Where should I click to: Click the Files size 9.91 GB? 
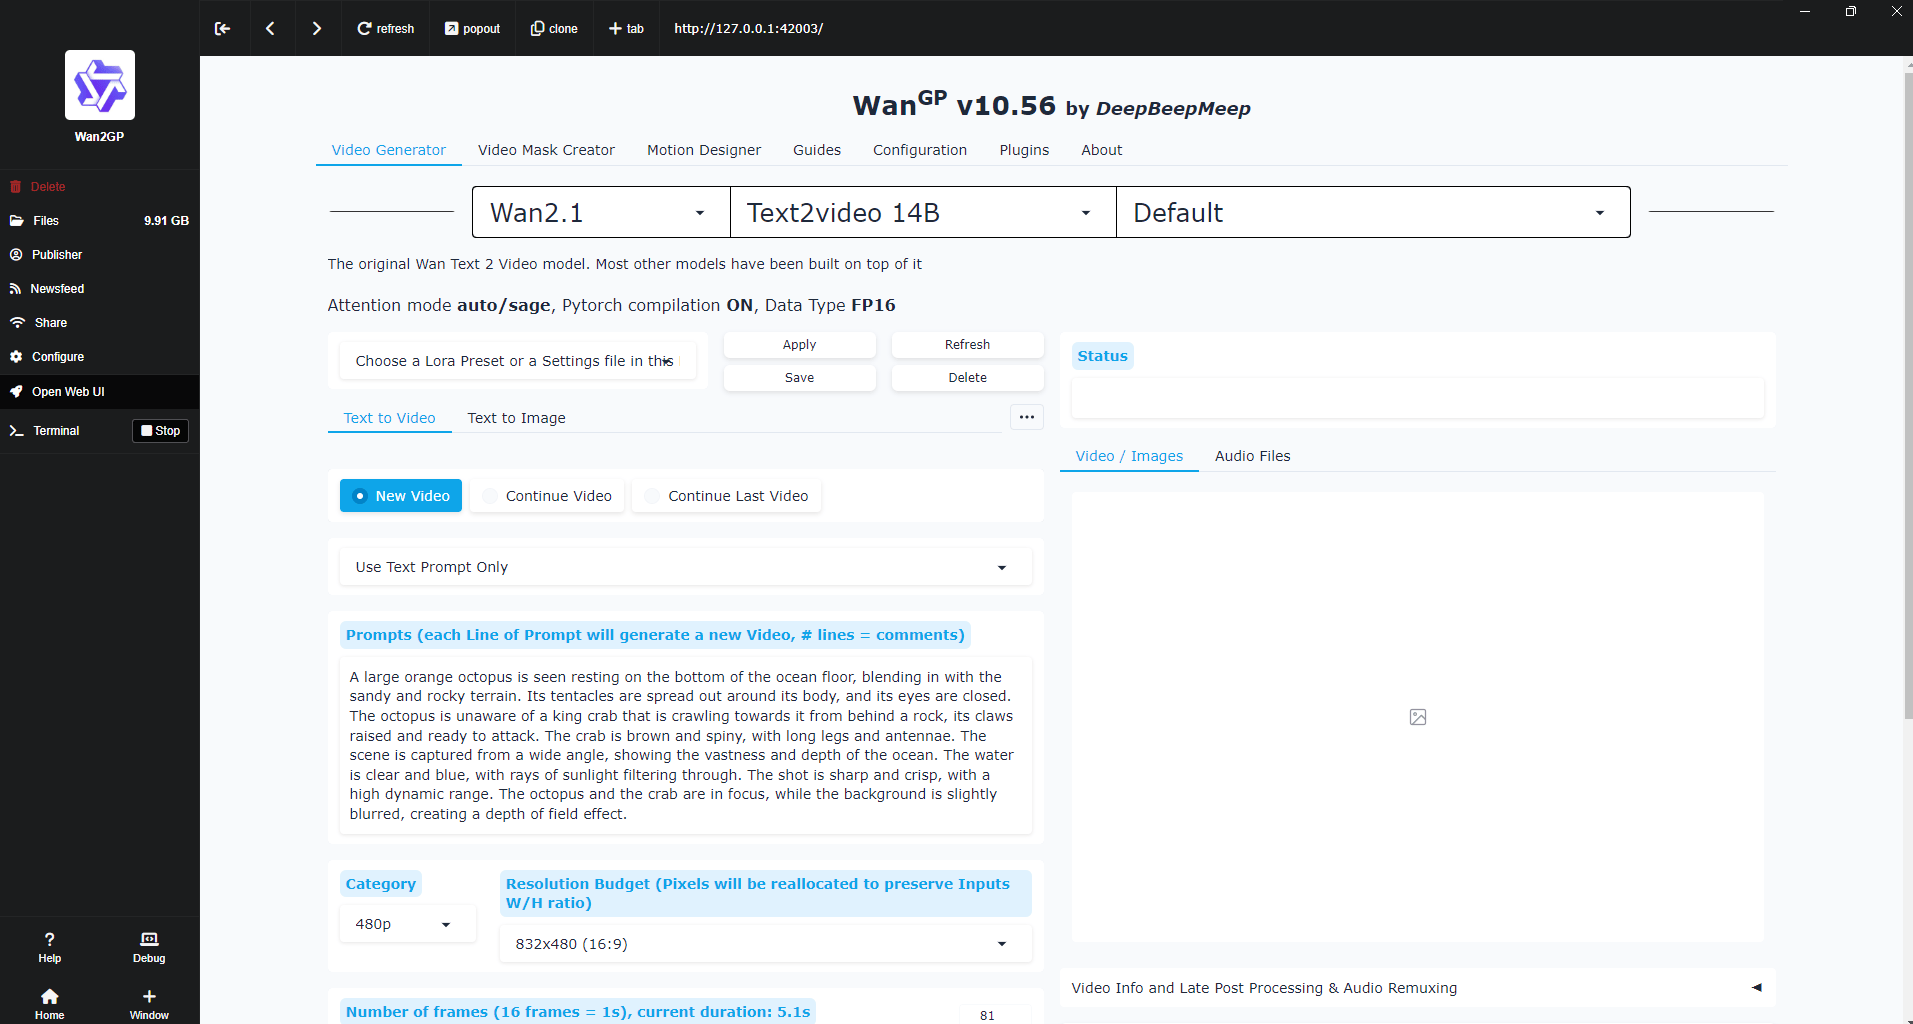coord(166,221)
